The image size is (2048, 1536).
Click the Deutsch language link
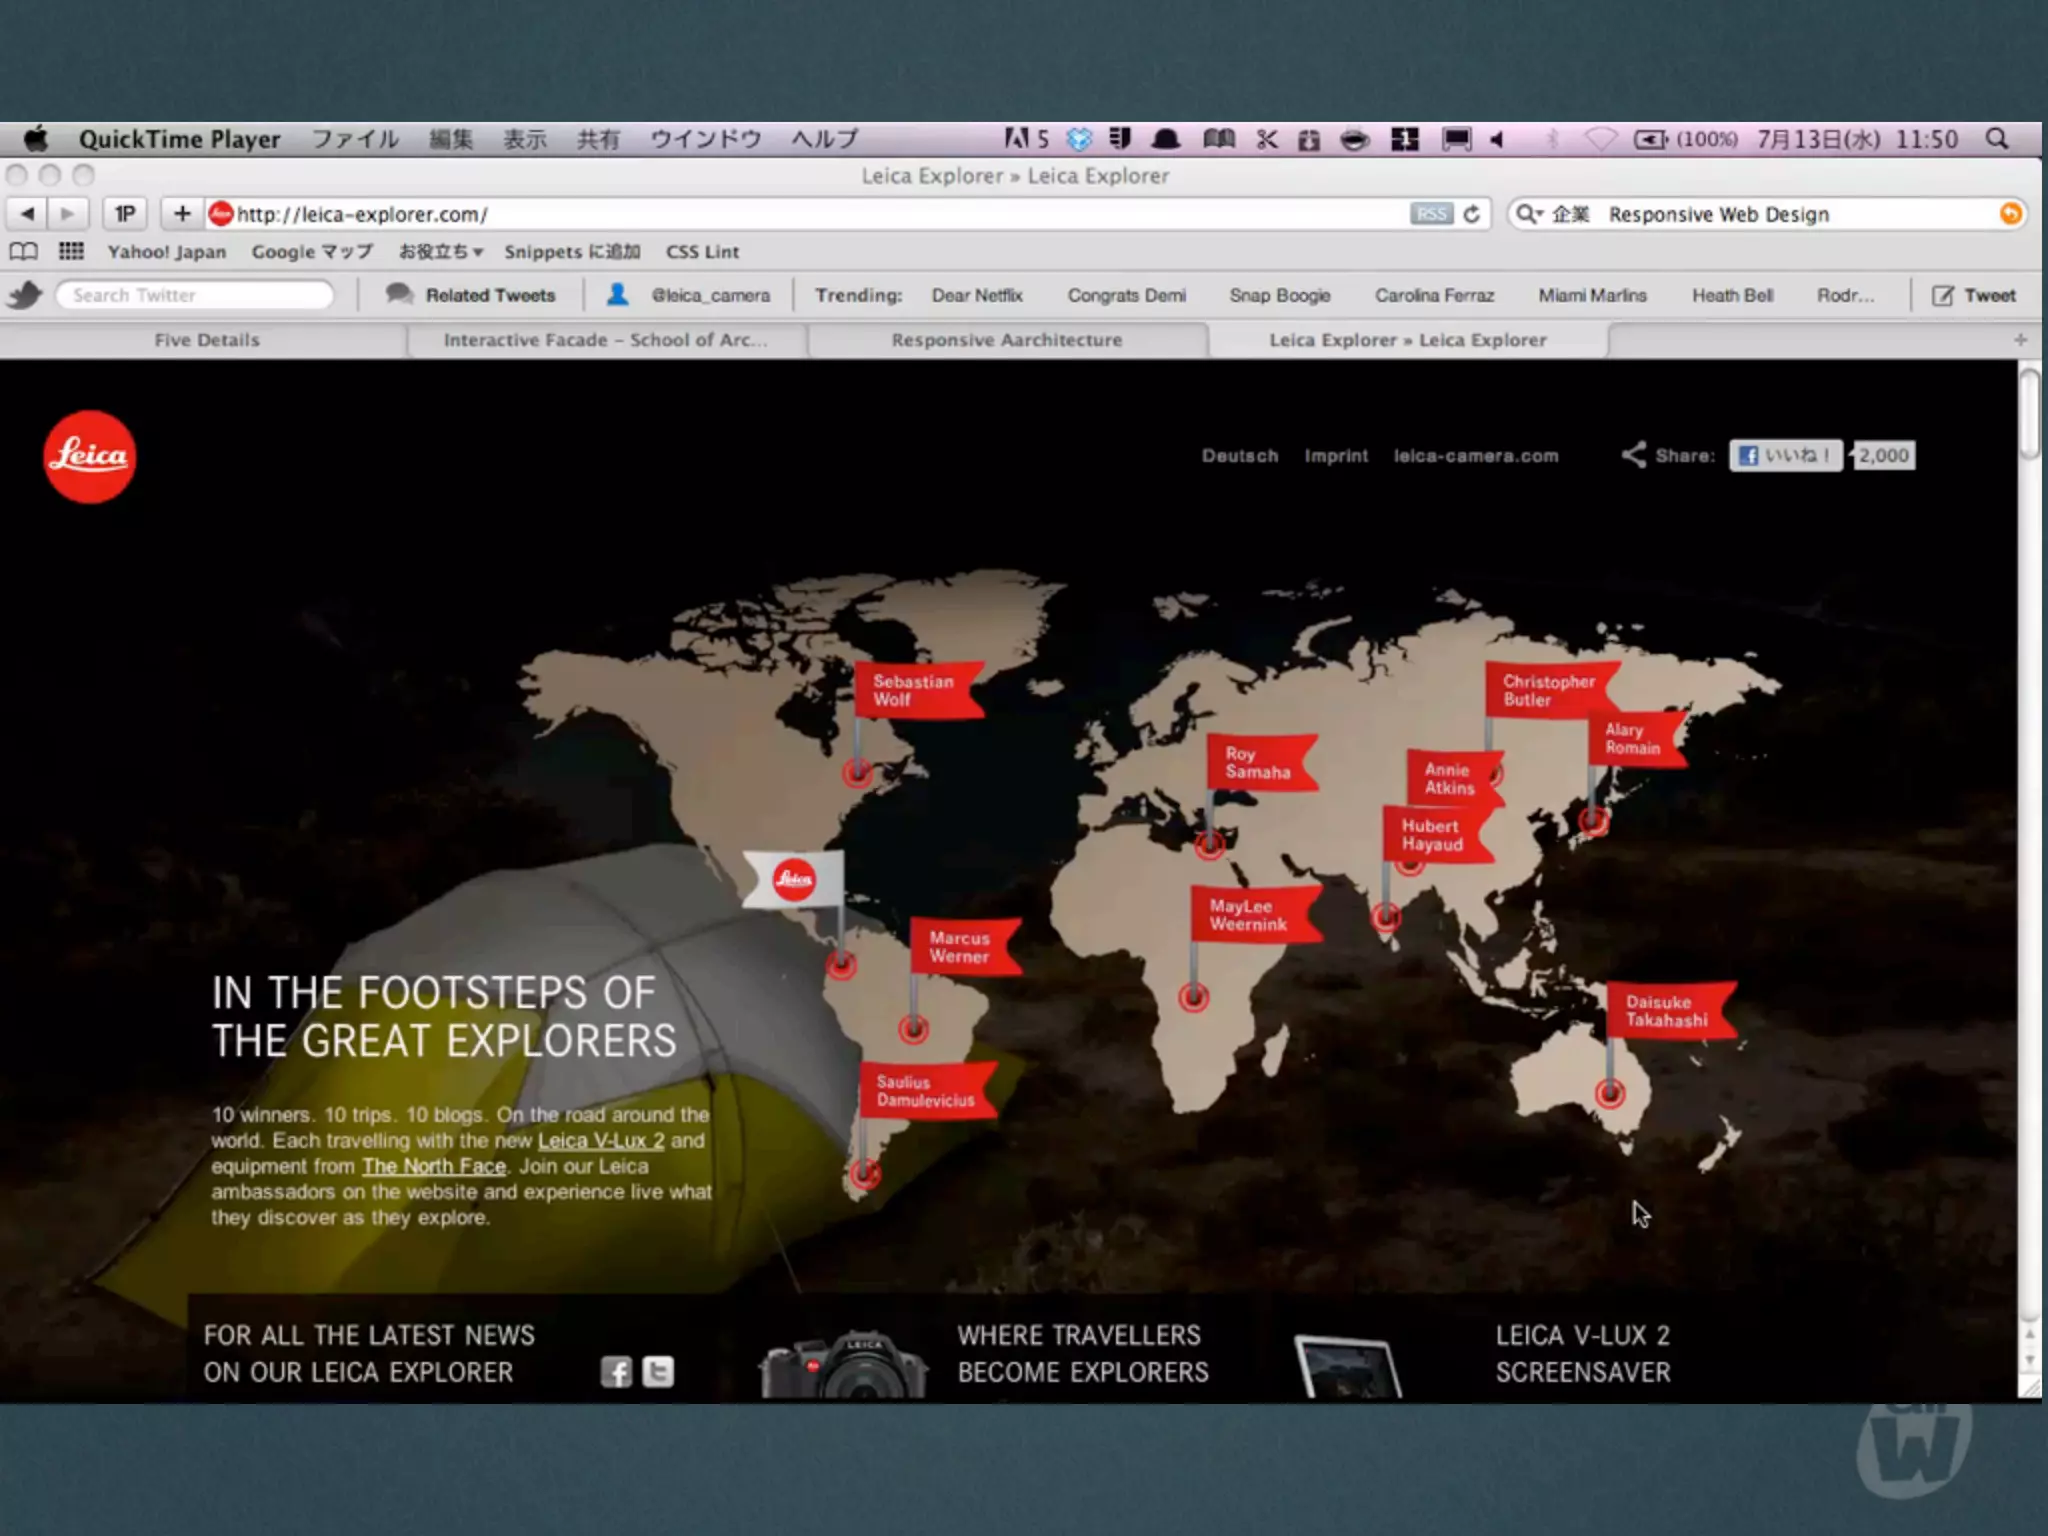click(x=1239, y=456)
